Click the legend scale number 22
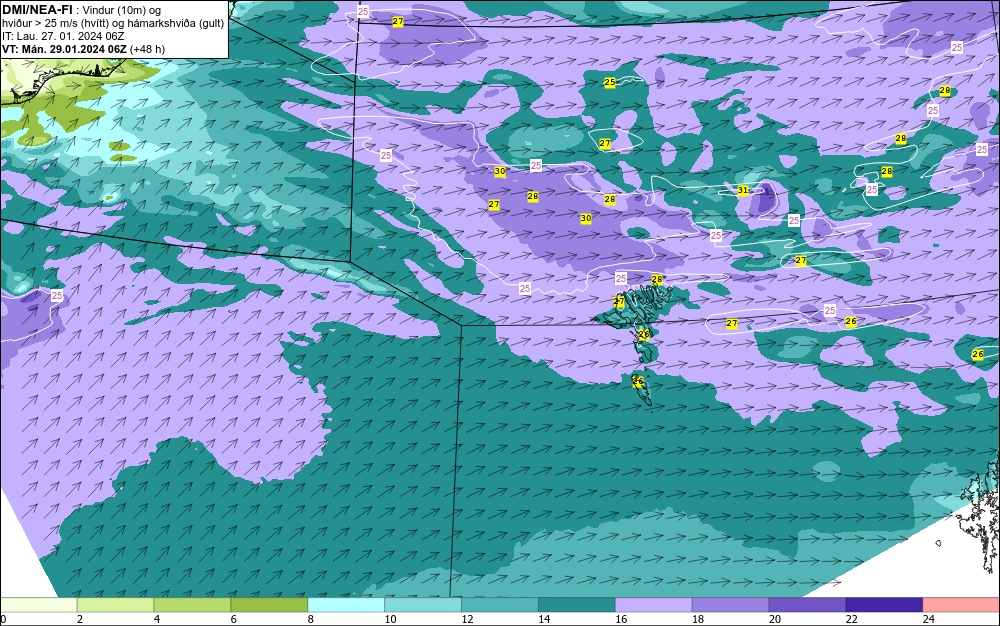The height and width of the screenshot is (626, 1000). [852, 619]
